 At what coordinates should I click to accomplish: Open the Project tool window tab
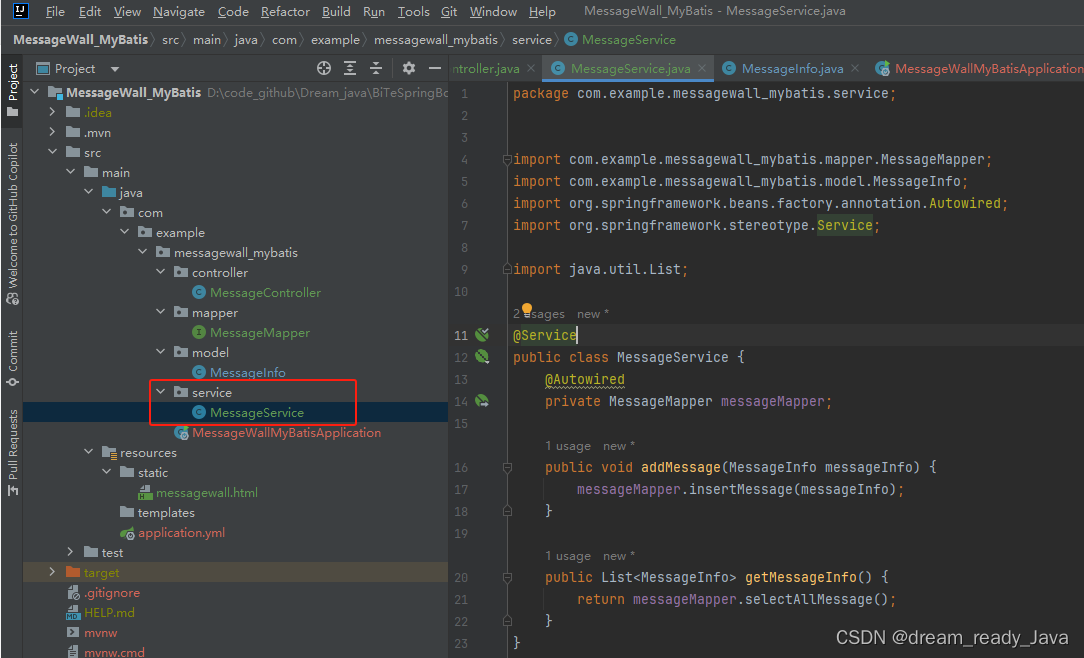[12, 89]
